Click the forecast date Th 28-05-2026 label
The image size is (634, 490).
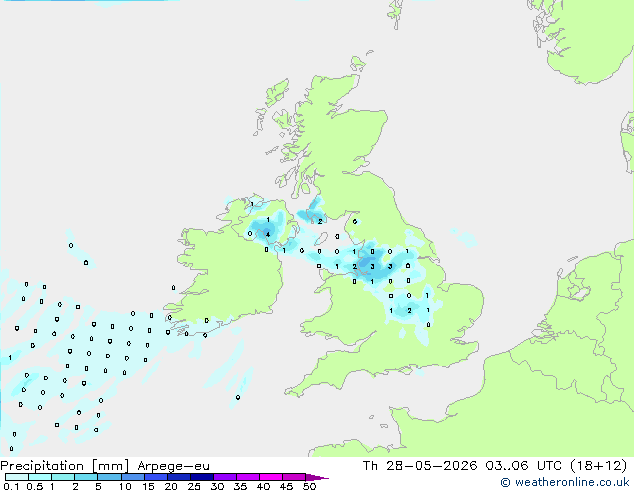[x=420, y=466]
